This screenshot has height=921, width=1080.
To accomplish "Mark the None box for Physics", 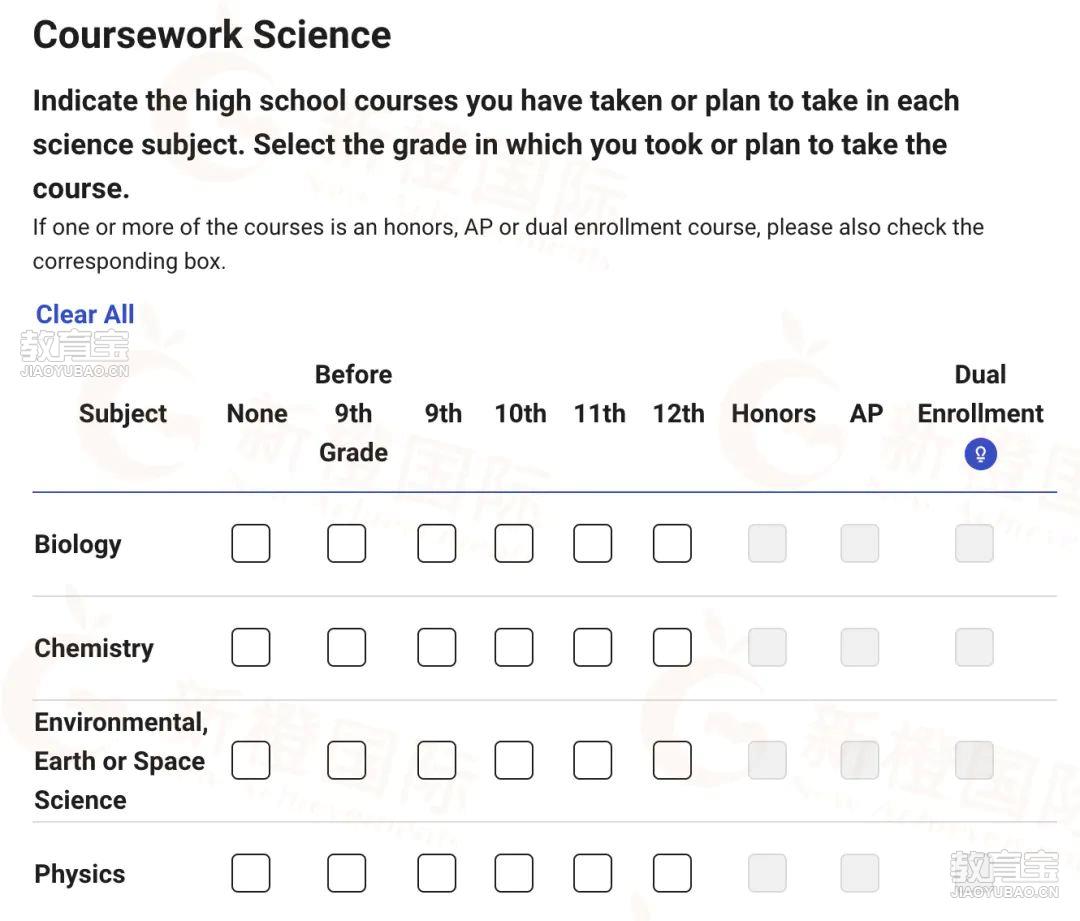I will [251, 873].
